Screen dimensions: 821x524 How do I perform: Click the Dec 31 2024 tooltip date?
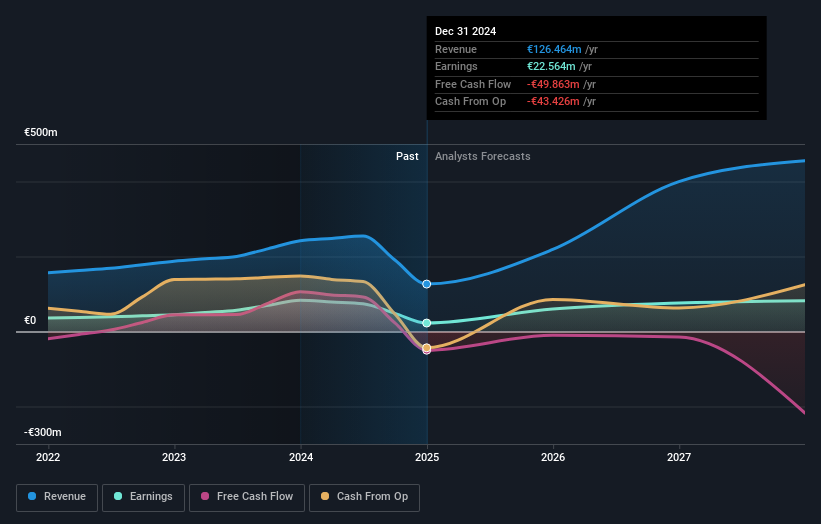click(465, 31)
